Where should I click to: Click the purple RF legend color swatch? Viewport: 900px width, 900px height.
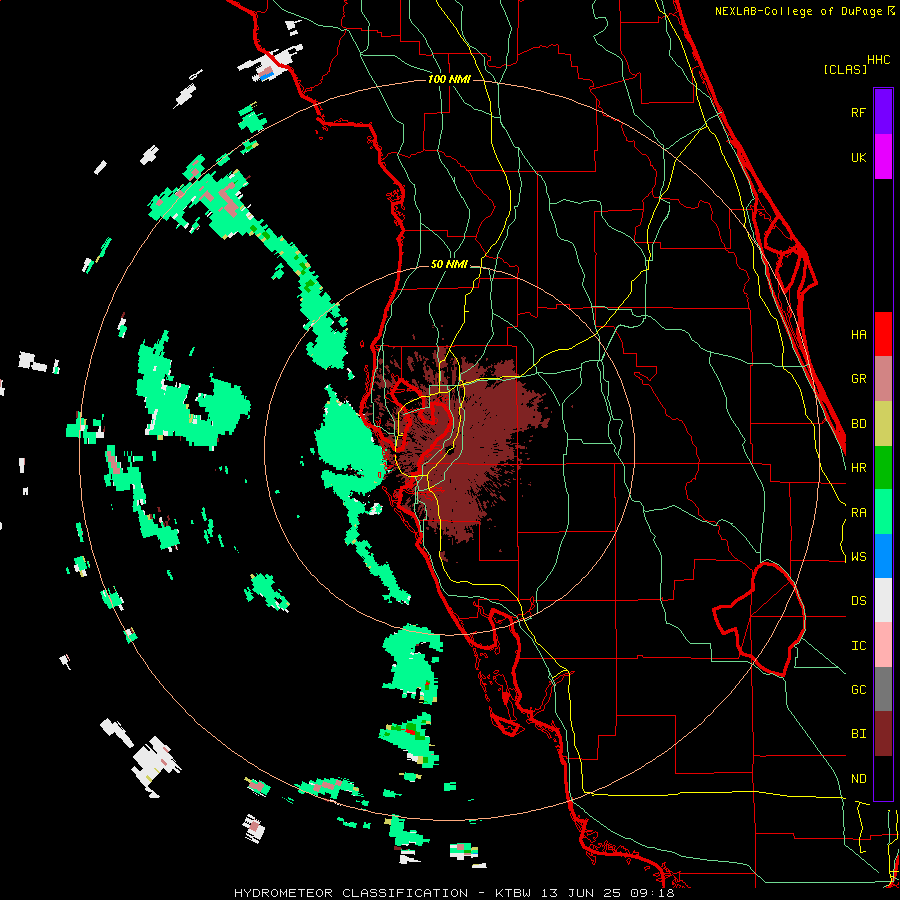[x=883, y=112]
